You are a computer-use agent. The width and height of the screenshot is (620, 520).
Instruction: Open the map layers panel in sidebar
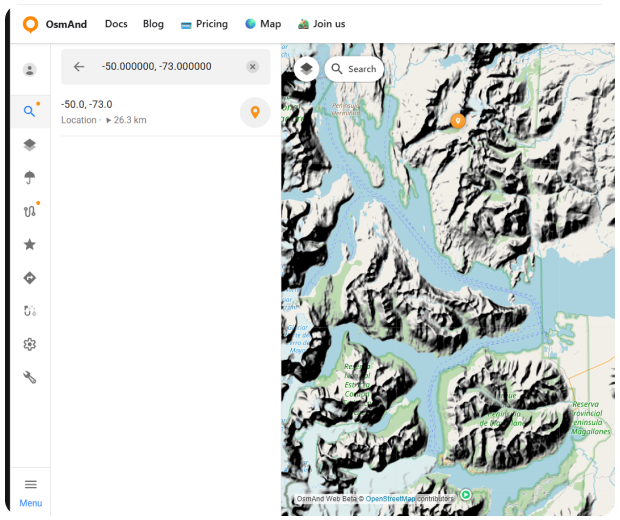point(30,145)
